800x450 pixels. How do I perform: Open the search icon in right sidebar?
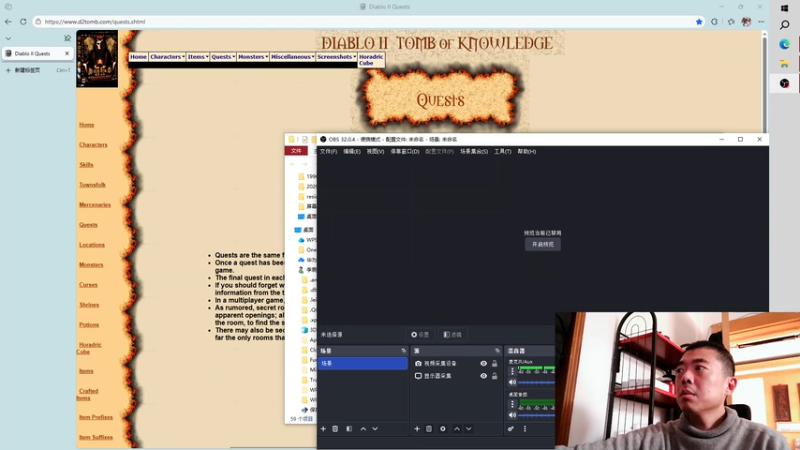point(785,24)
